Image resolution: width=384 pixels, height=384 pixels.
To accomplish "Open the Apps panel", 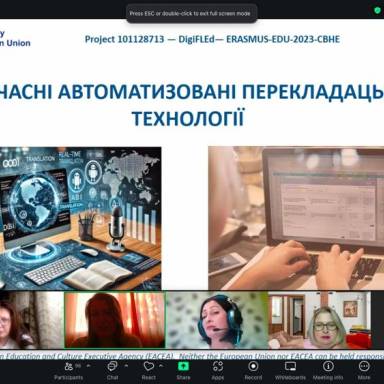I will (218, 371).
